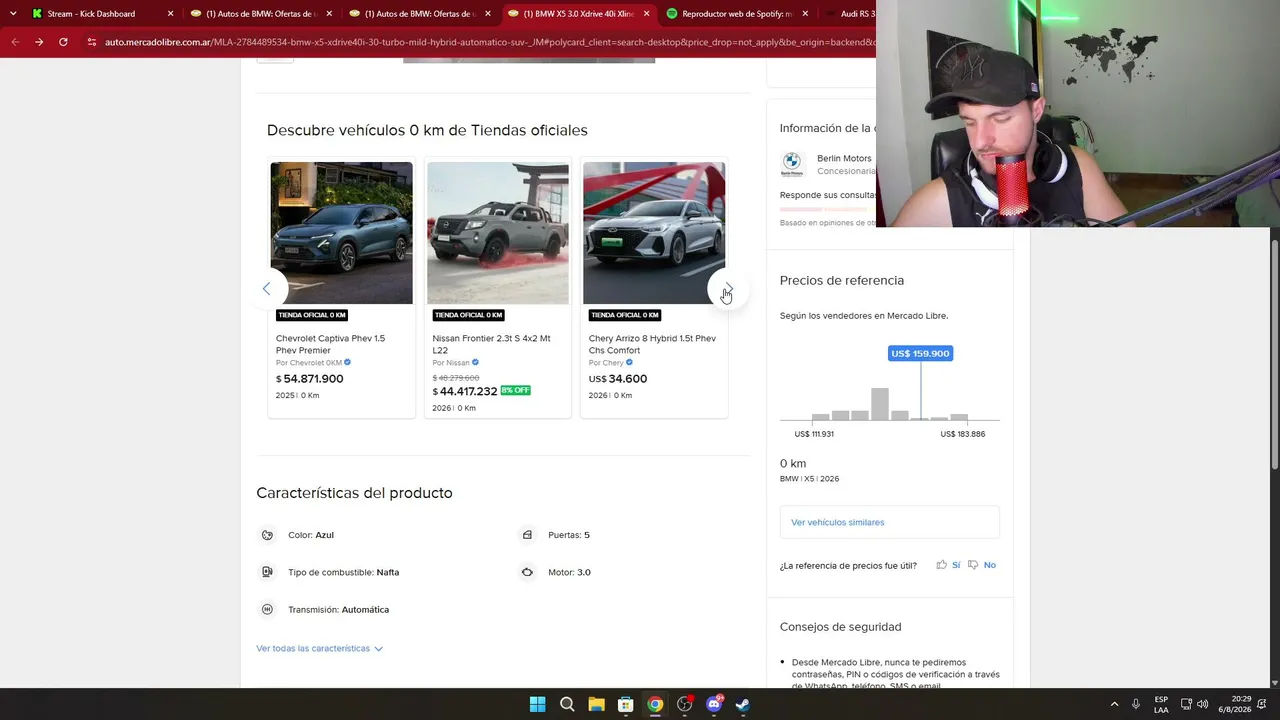The width and height of the screenshot is (1280, 720).
Task: Open Steam from taskbar
Action: (743, 704)
